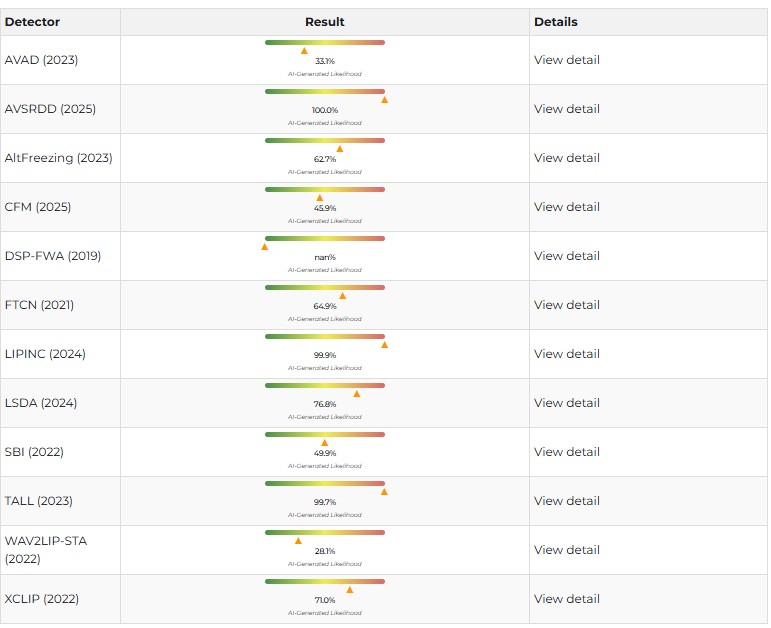The image size is (771, 628).
Task: Open View detail for TALL (2023)
Action: click(x=566, y=501)
